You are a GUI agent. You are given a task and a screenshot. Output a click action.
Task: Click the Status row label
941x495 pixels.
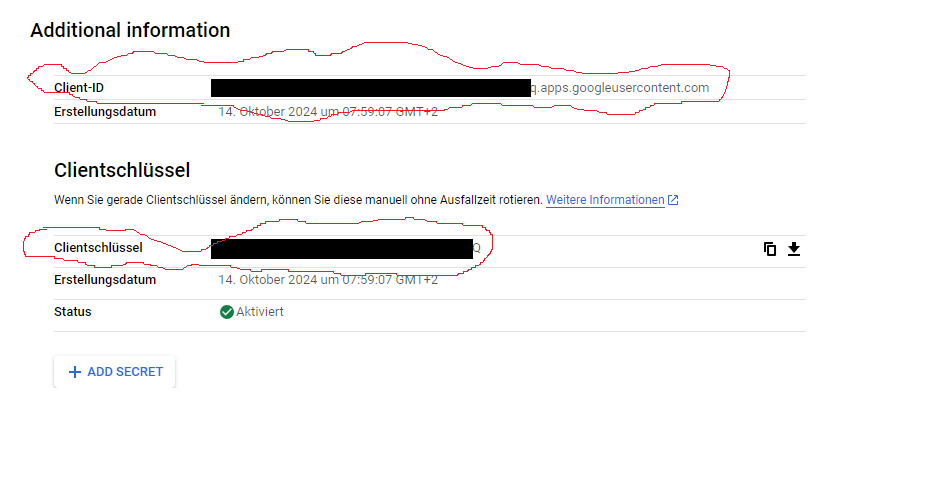(x=73, y=312)
